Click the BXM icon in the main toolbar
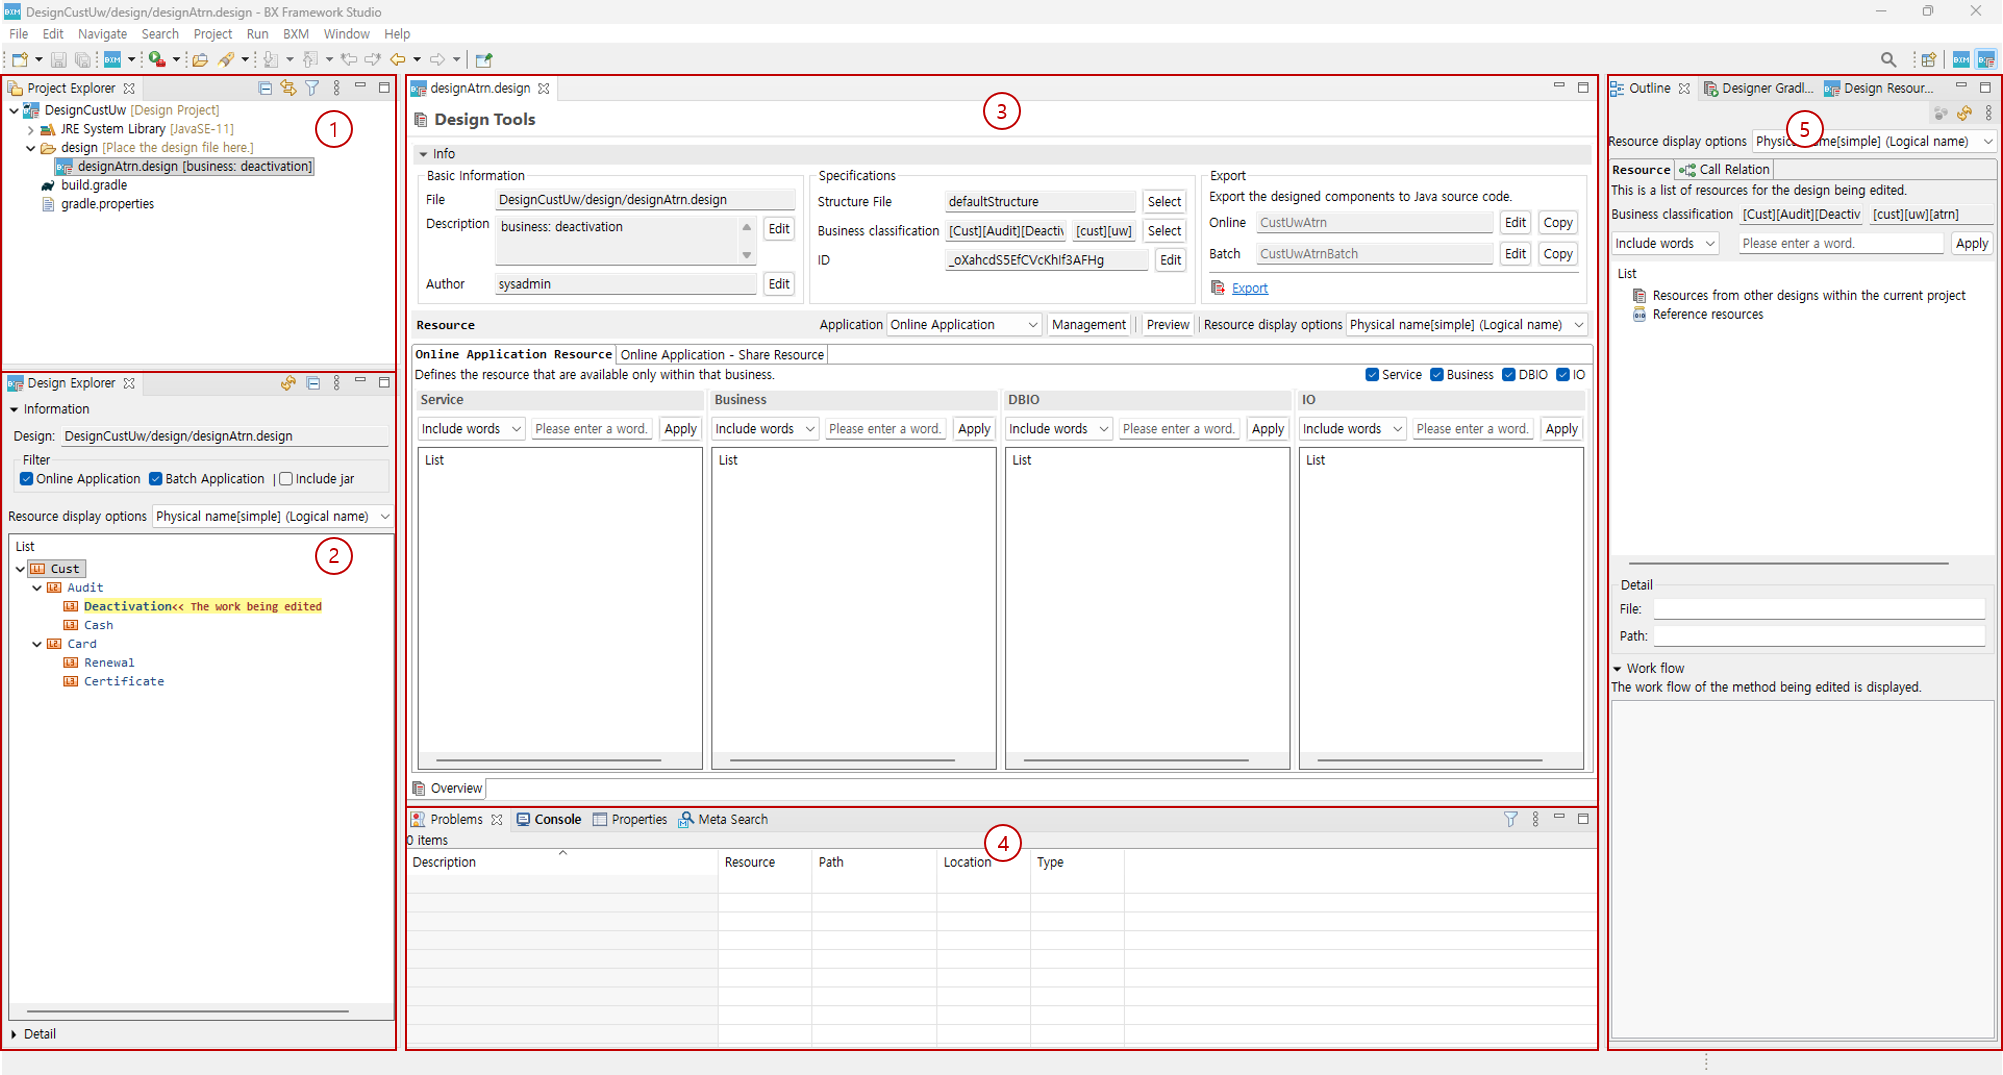Screen dimensions: 2003x1075 tap(112, 60)
